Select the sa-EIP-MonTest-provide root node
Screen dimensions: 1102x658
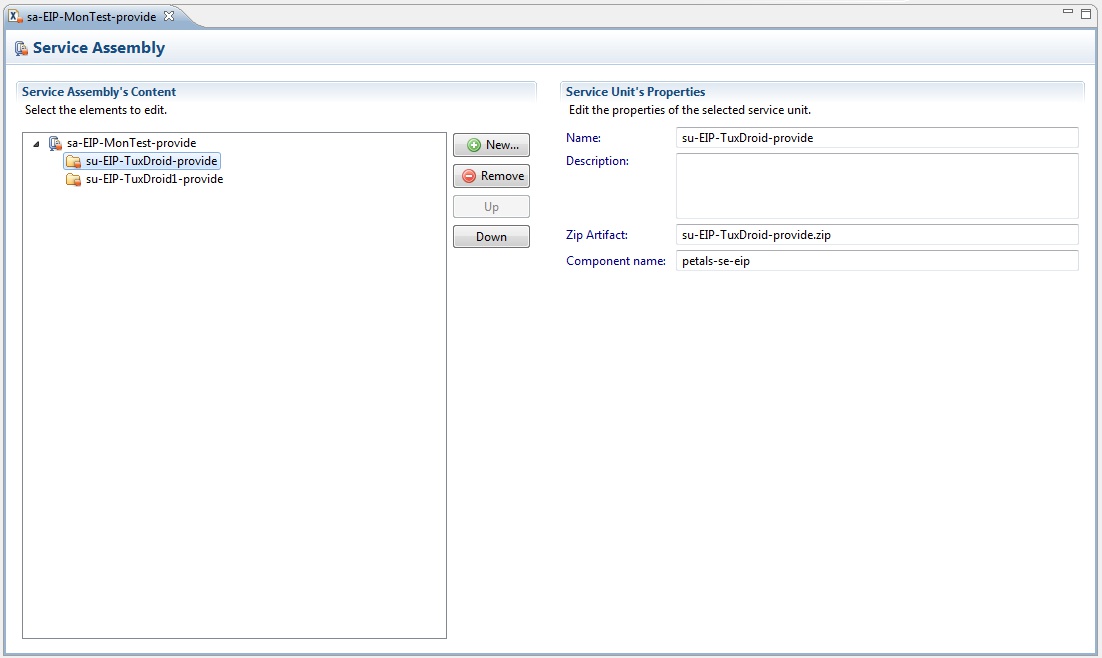(131, 143)
